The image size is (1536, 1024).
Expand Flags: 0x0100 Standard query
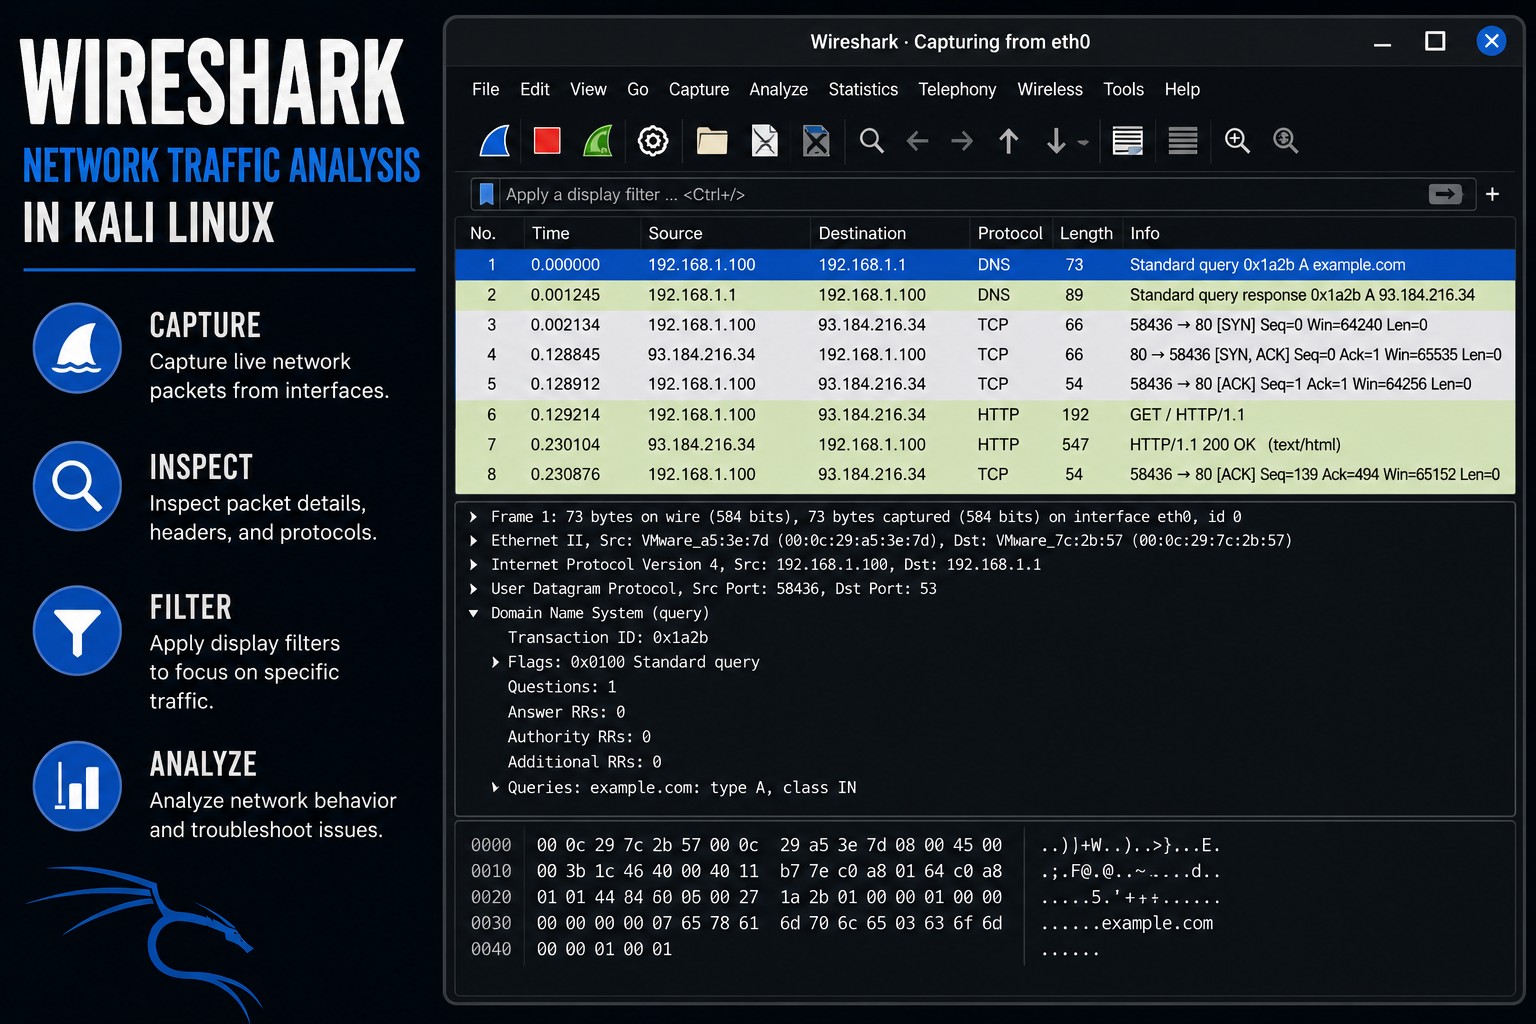click(495, 662)
